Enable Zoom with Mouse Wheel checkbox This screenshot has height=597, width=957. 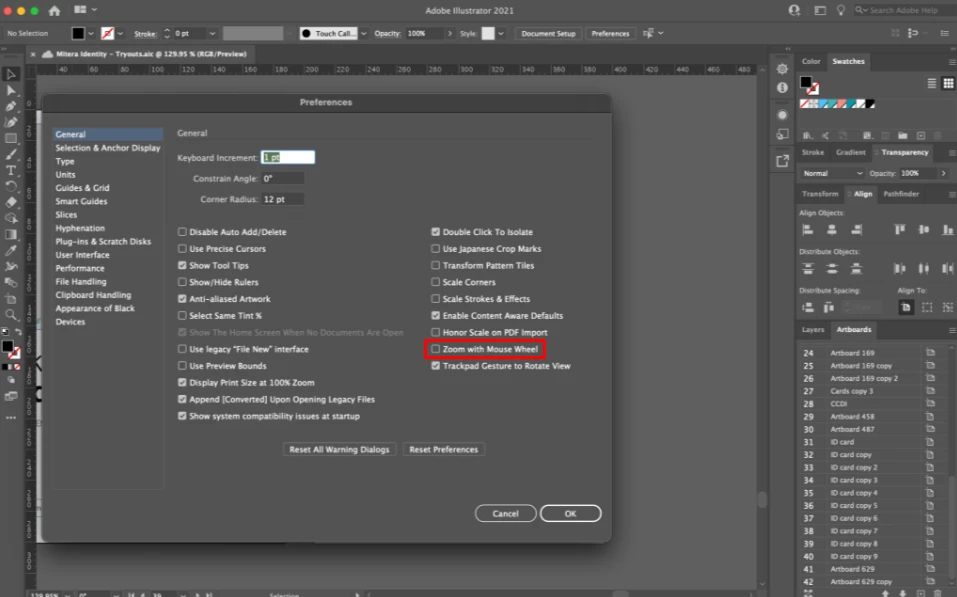click(x=435, y=349)
